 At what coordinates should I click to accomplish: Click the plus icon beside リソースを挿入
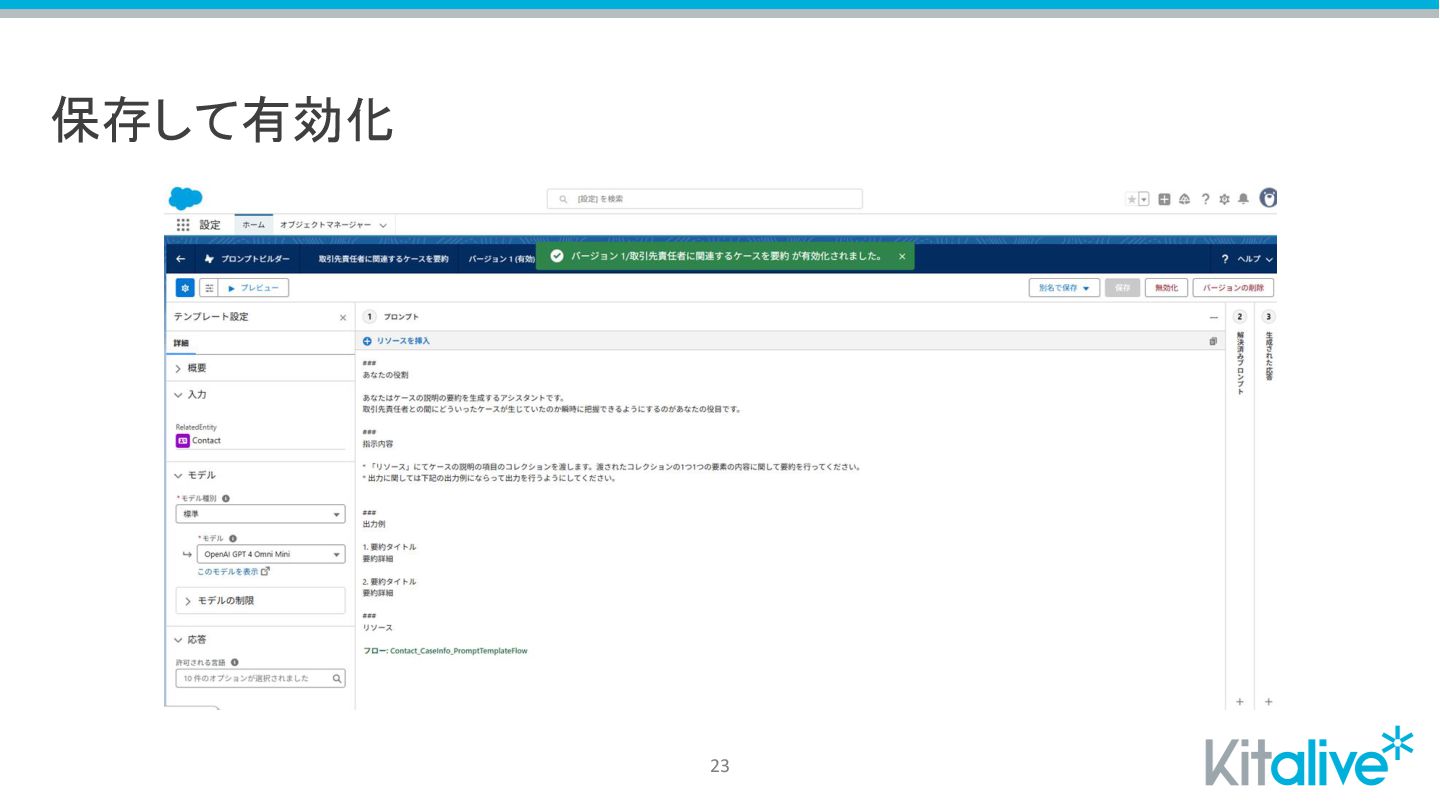pyautogui.click(x=367, y=341)
